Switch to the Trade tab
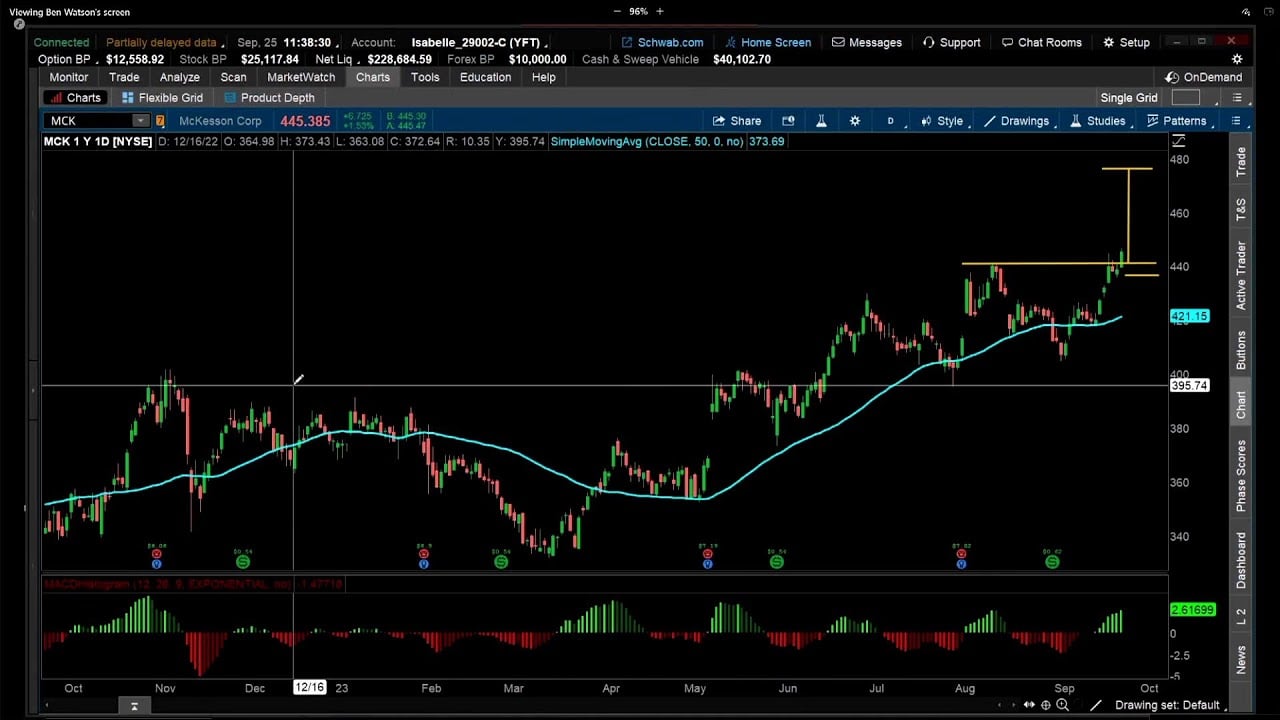The height and width of the screenshot is (720, 1280). 124,77
